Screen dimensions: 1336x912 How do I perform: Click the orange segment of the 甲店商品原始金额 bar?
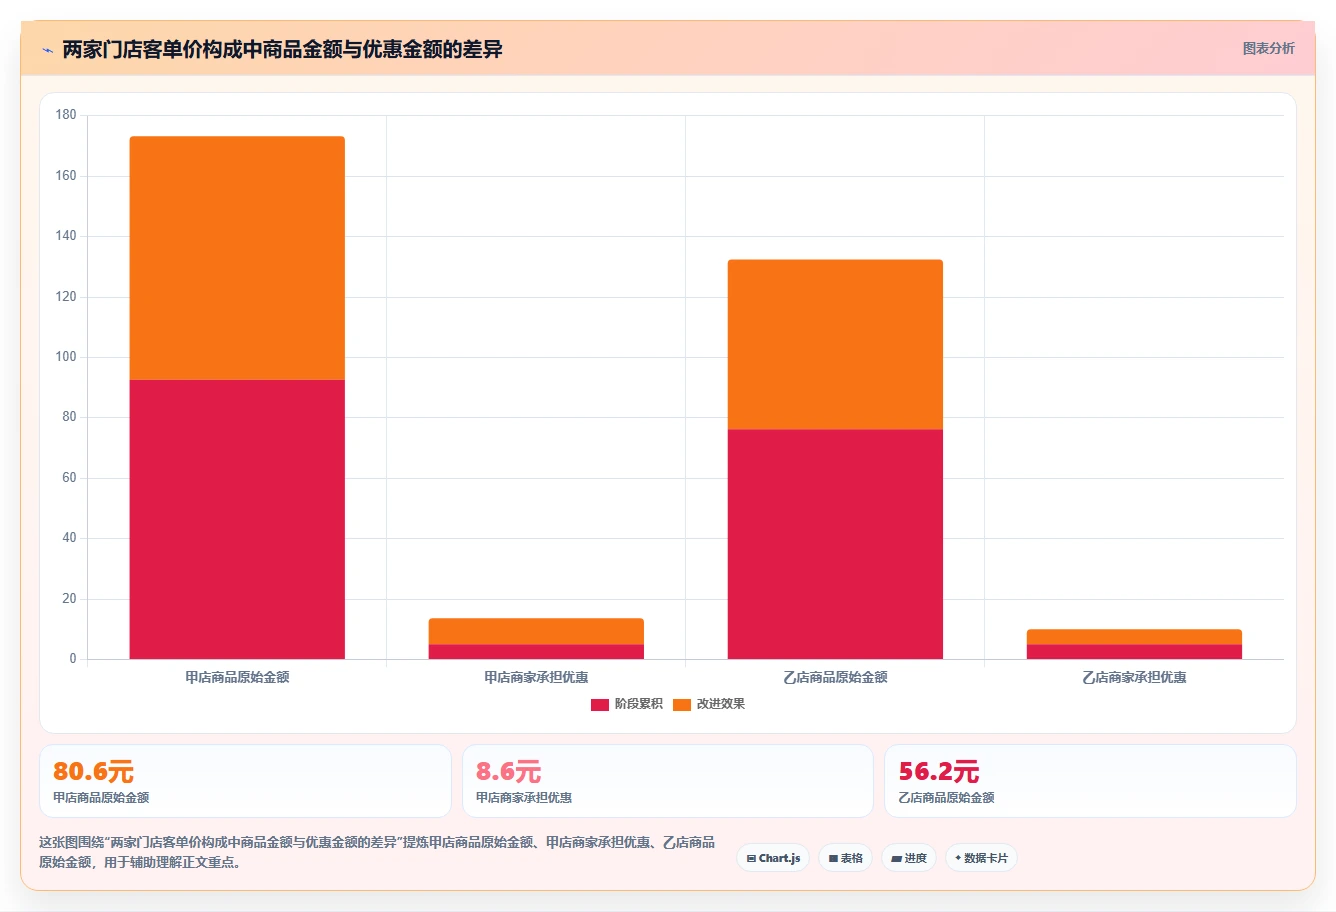point(237,258)
